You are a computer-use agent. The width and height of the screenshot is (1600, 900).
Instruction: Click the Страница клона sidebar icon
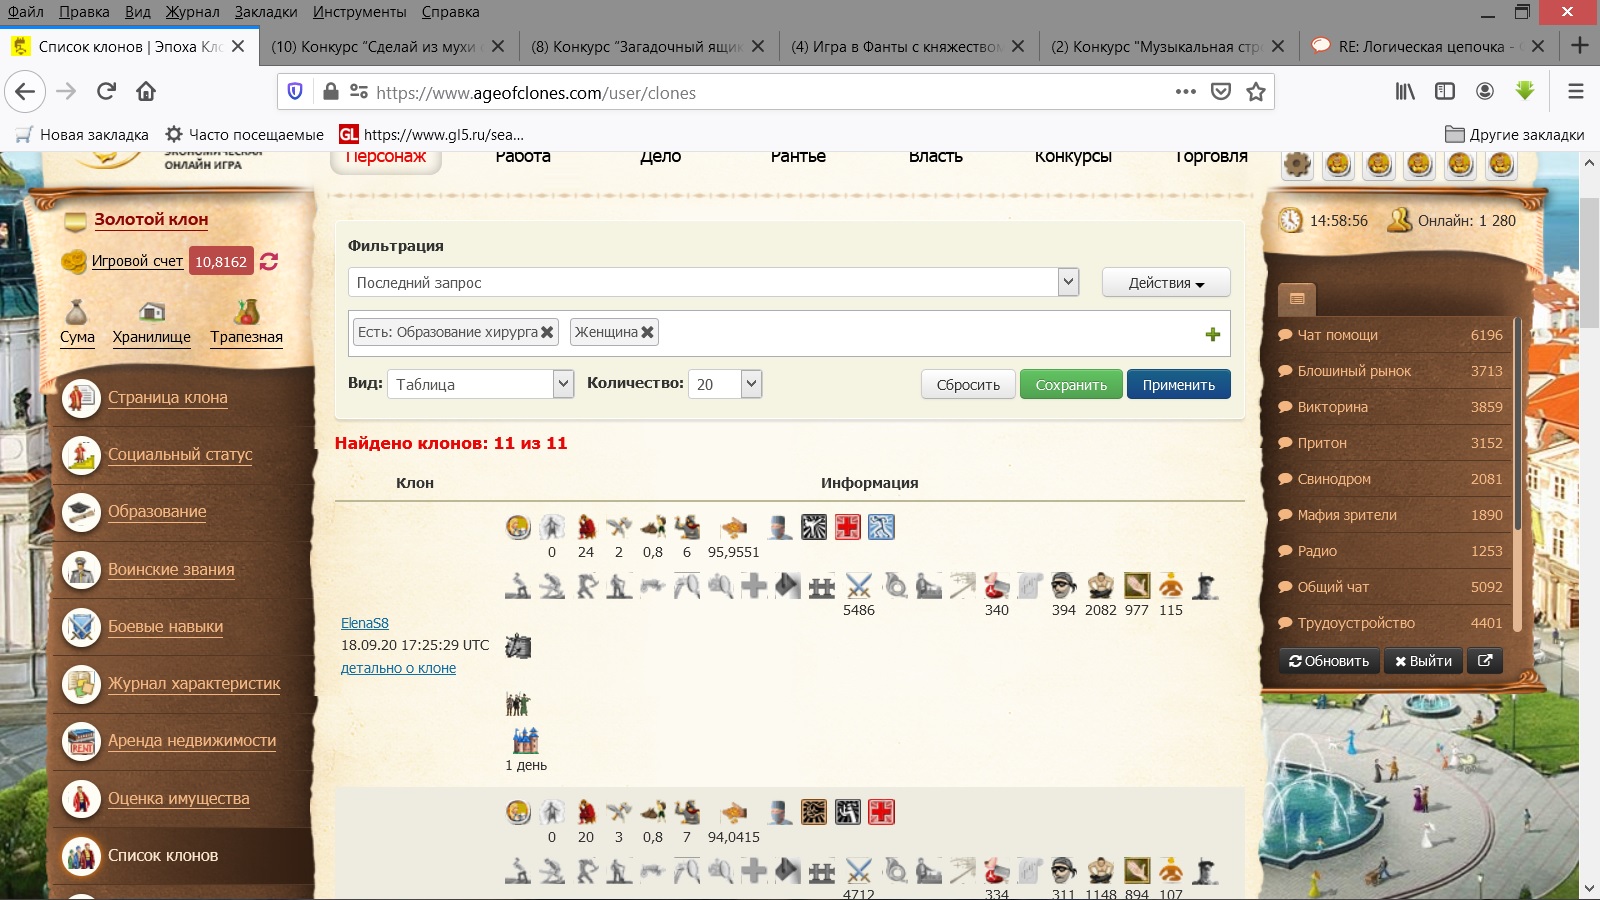[x=81, y=398]
